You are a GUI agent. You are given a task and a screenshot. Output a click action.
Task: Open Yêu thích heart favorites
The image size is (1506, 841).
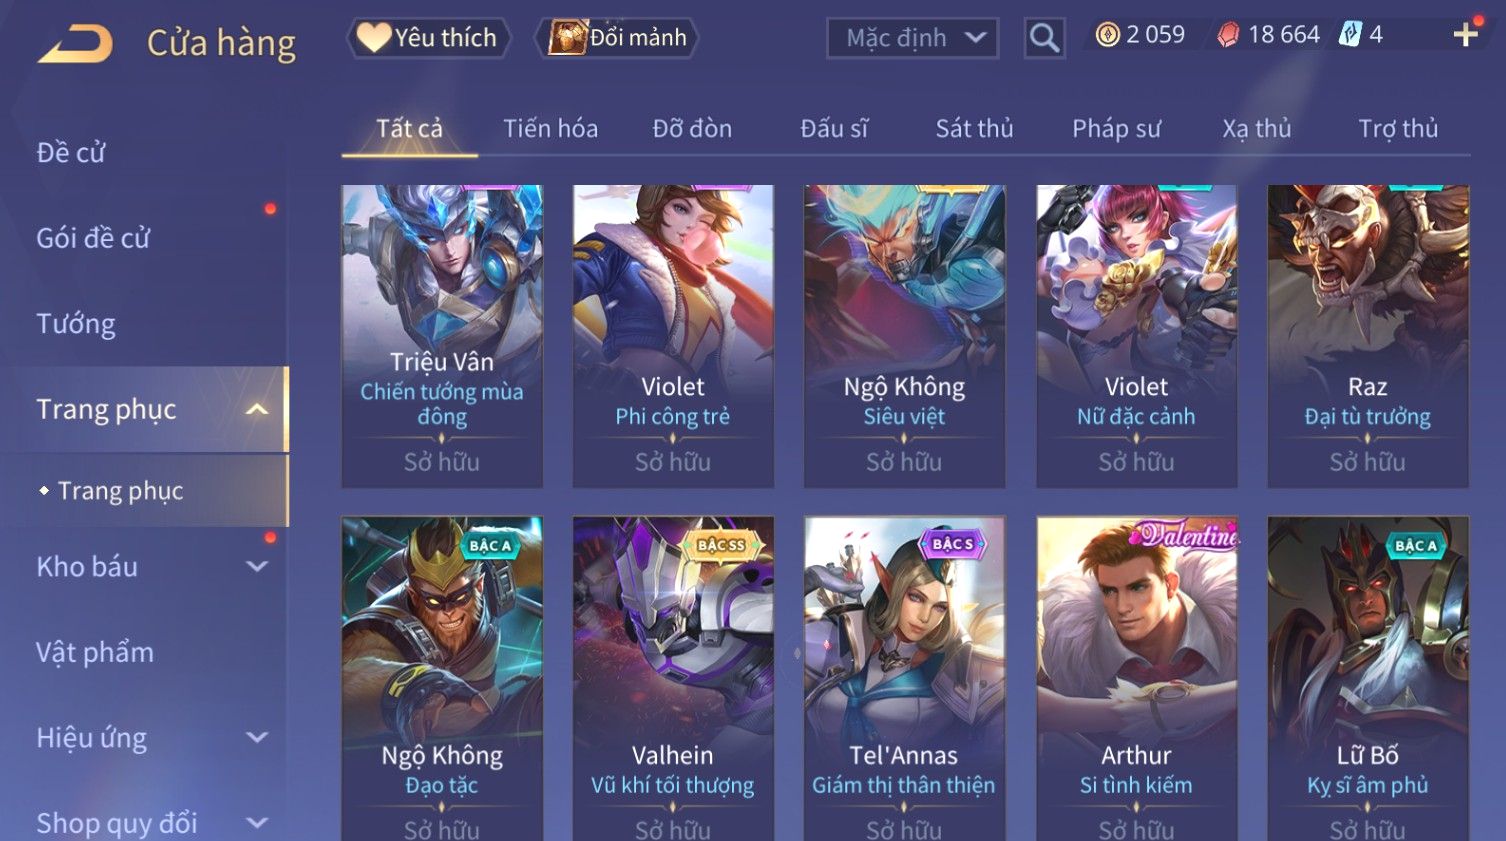click(429, 38)
